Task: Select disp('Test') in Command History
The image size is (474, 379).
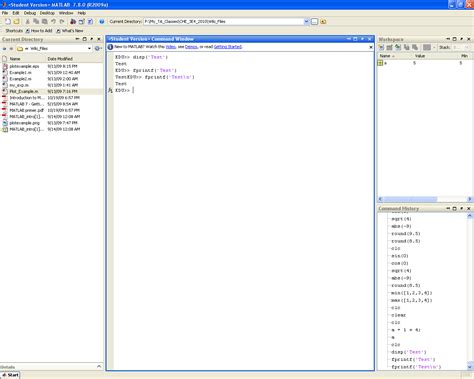Action: click(x=409, y=352)
